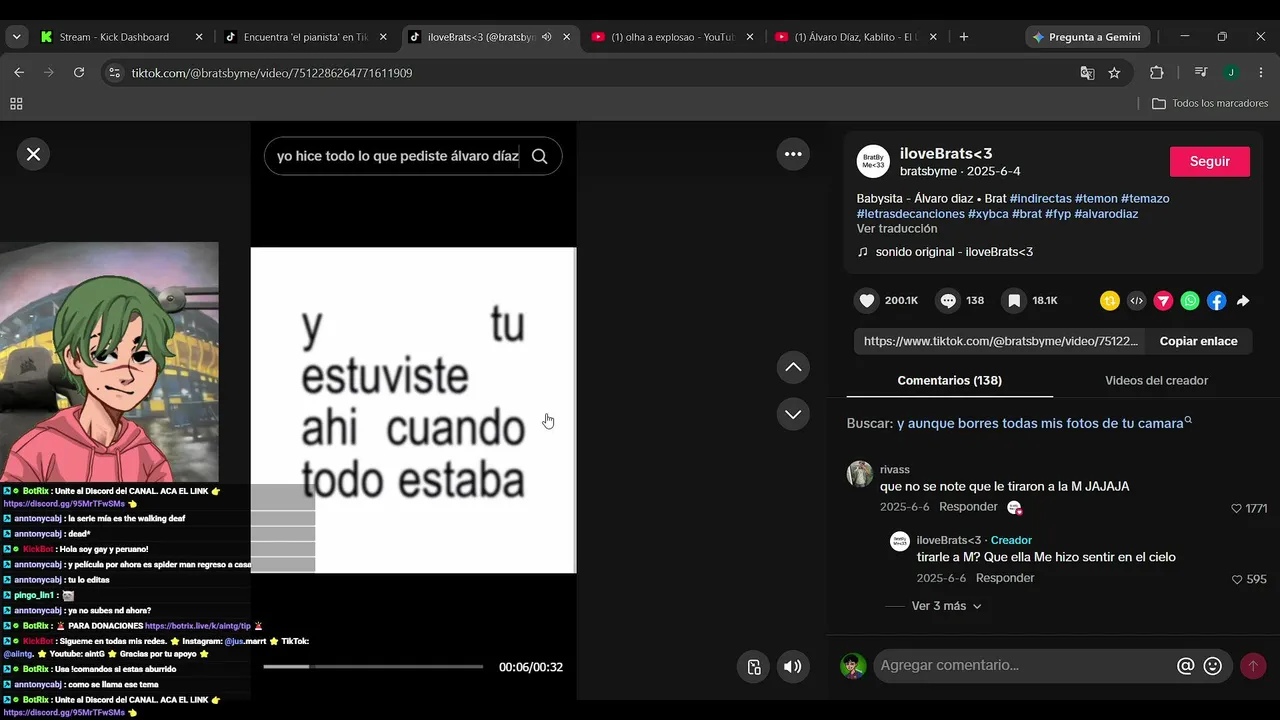Image resolution: width=1280 pixels, height=720 pixels.
Task: Follow iloveBrats<3 with the Seguir button
Action: (1210, 161)
